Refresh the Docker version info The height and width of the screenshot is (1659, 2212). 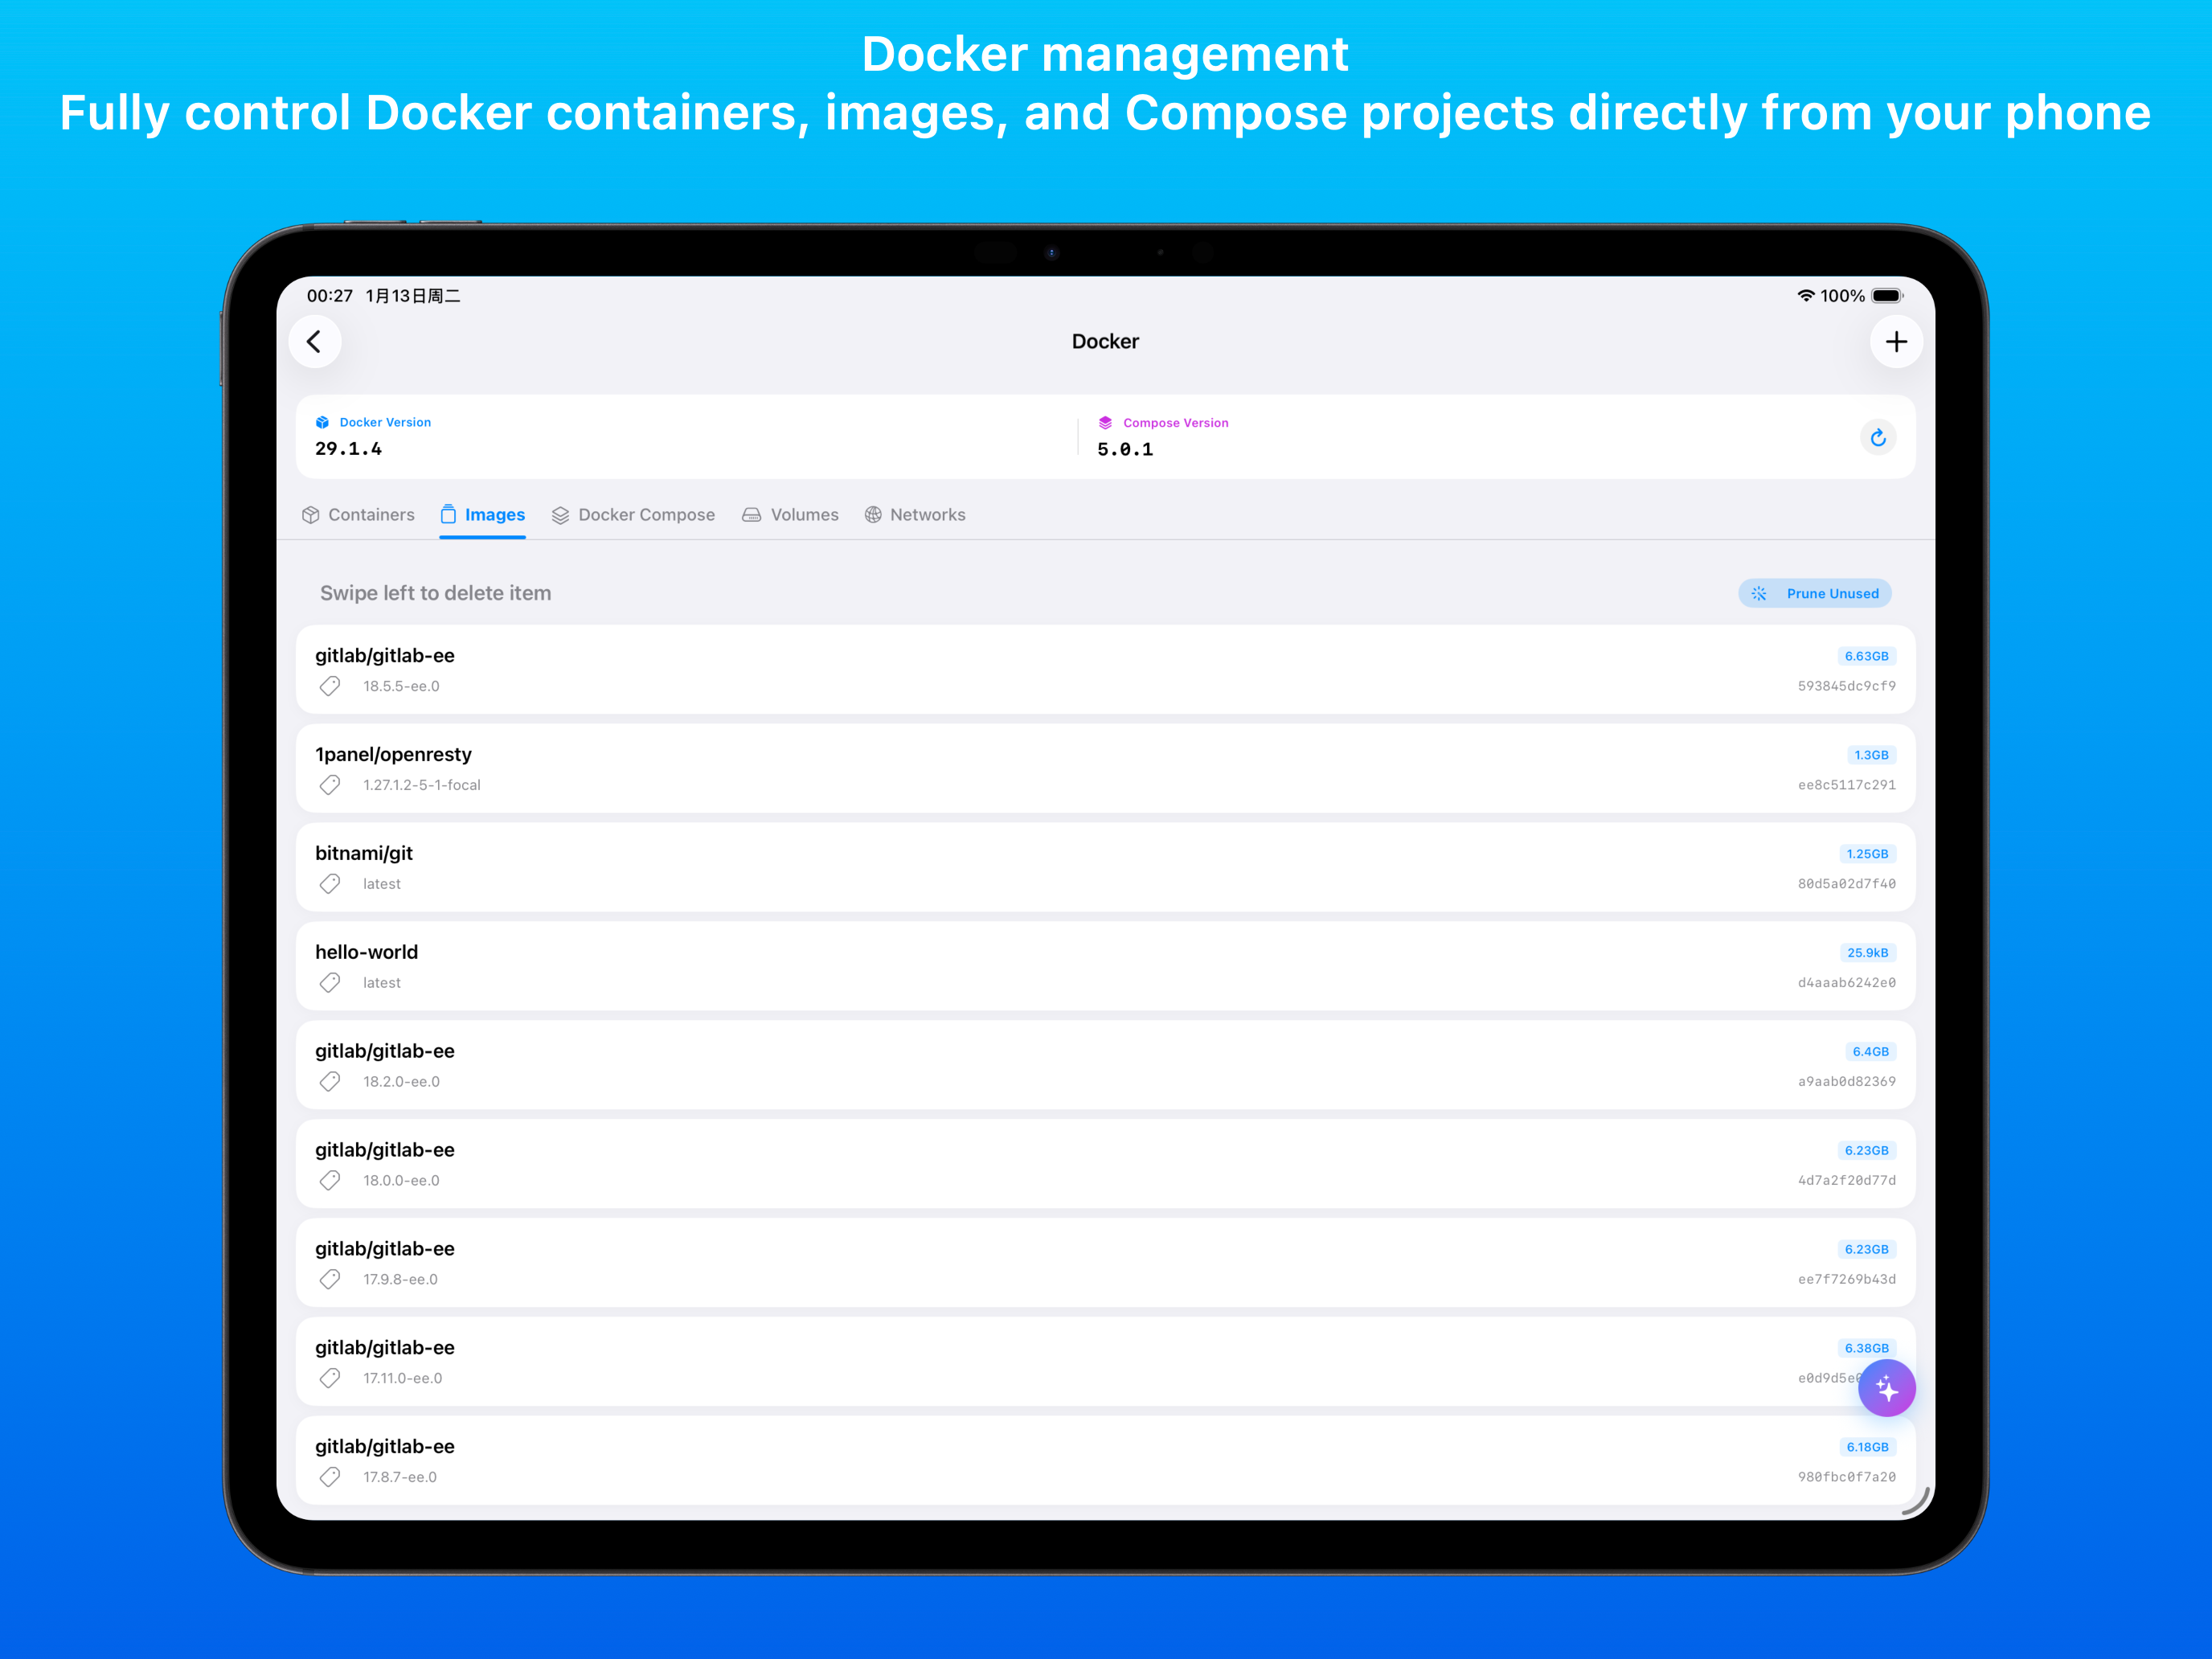[1878, 438]
